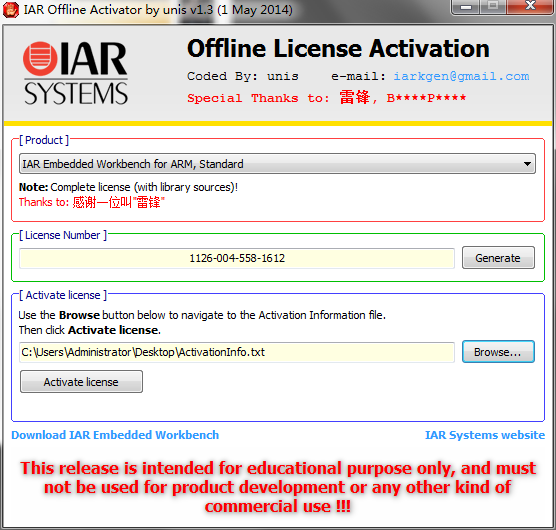This screenshot has height=530, width=556.
Task: Click the red educational purpose warning text
Action: (278, 487)
